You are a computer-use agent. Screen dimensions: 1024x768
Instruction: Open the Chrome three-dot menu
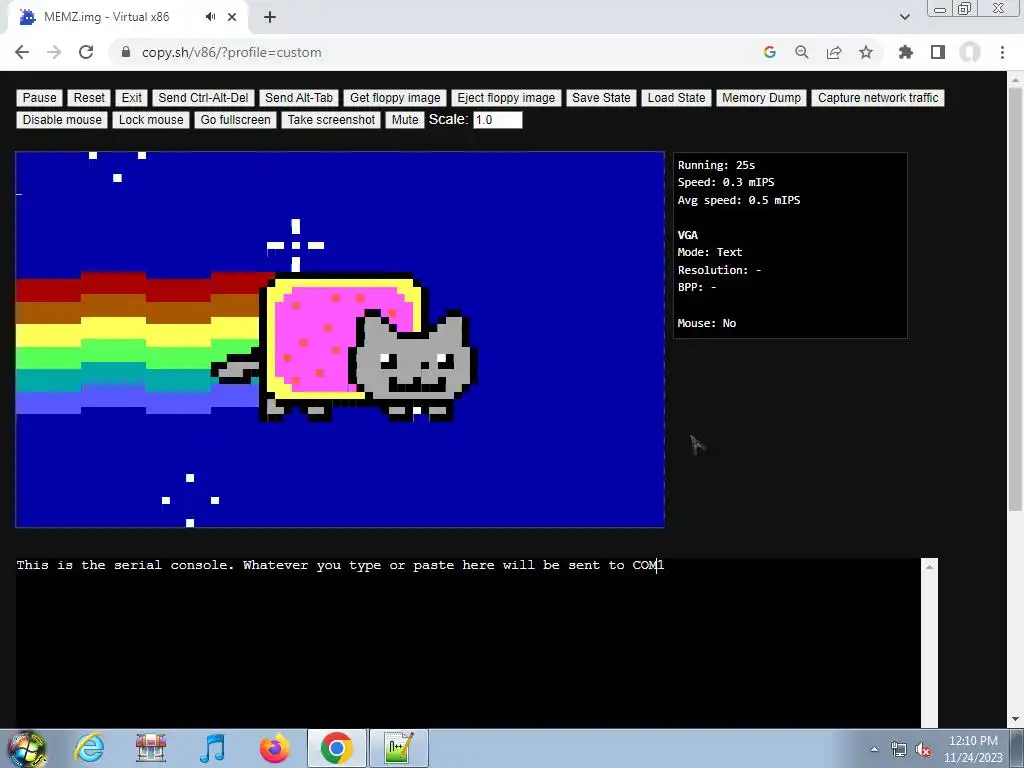tap(1002, 52)
